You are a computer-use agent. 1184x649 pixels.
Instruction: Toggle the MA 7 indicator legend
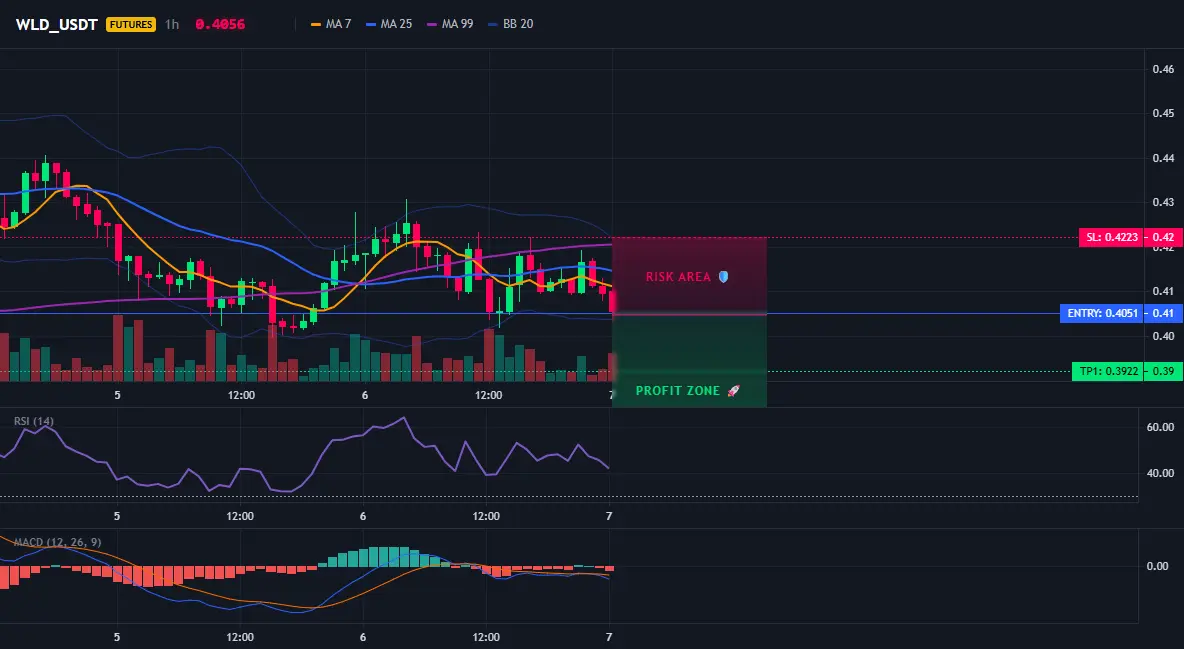click(331, 24)
